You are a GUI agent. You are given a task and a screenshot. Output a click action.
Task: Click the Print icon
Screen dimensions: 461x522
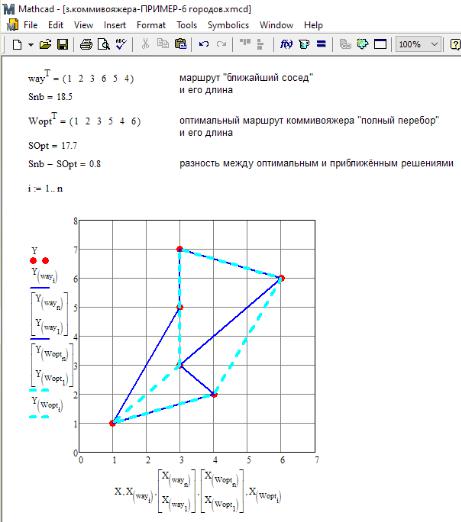[86, 44]
